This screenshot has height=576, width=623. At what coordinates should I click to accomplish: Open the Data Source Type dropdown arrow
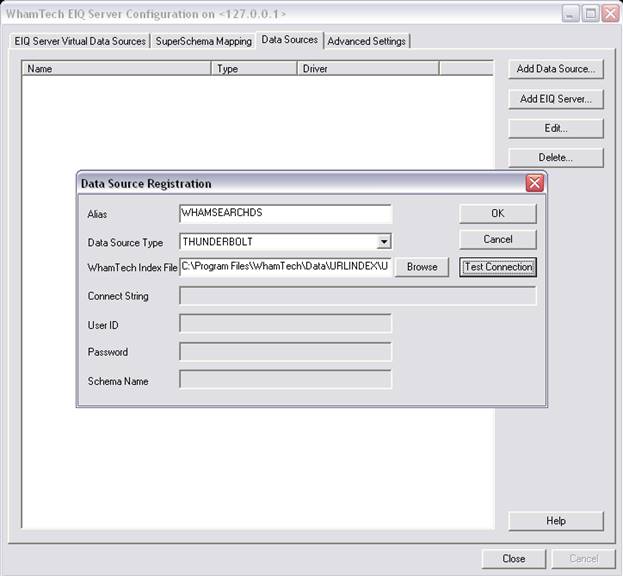(x=383, y=242)
